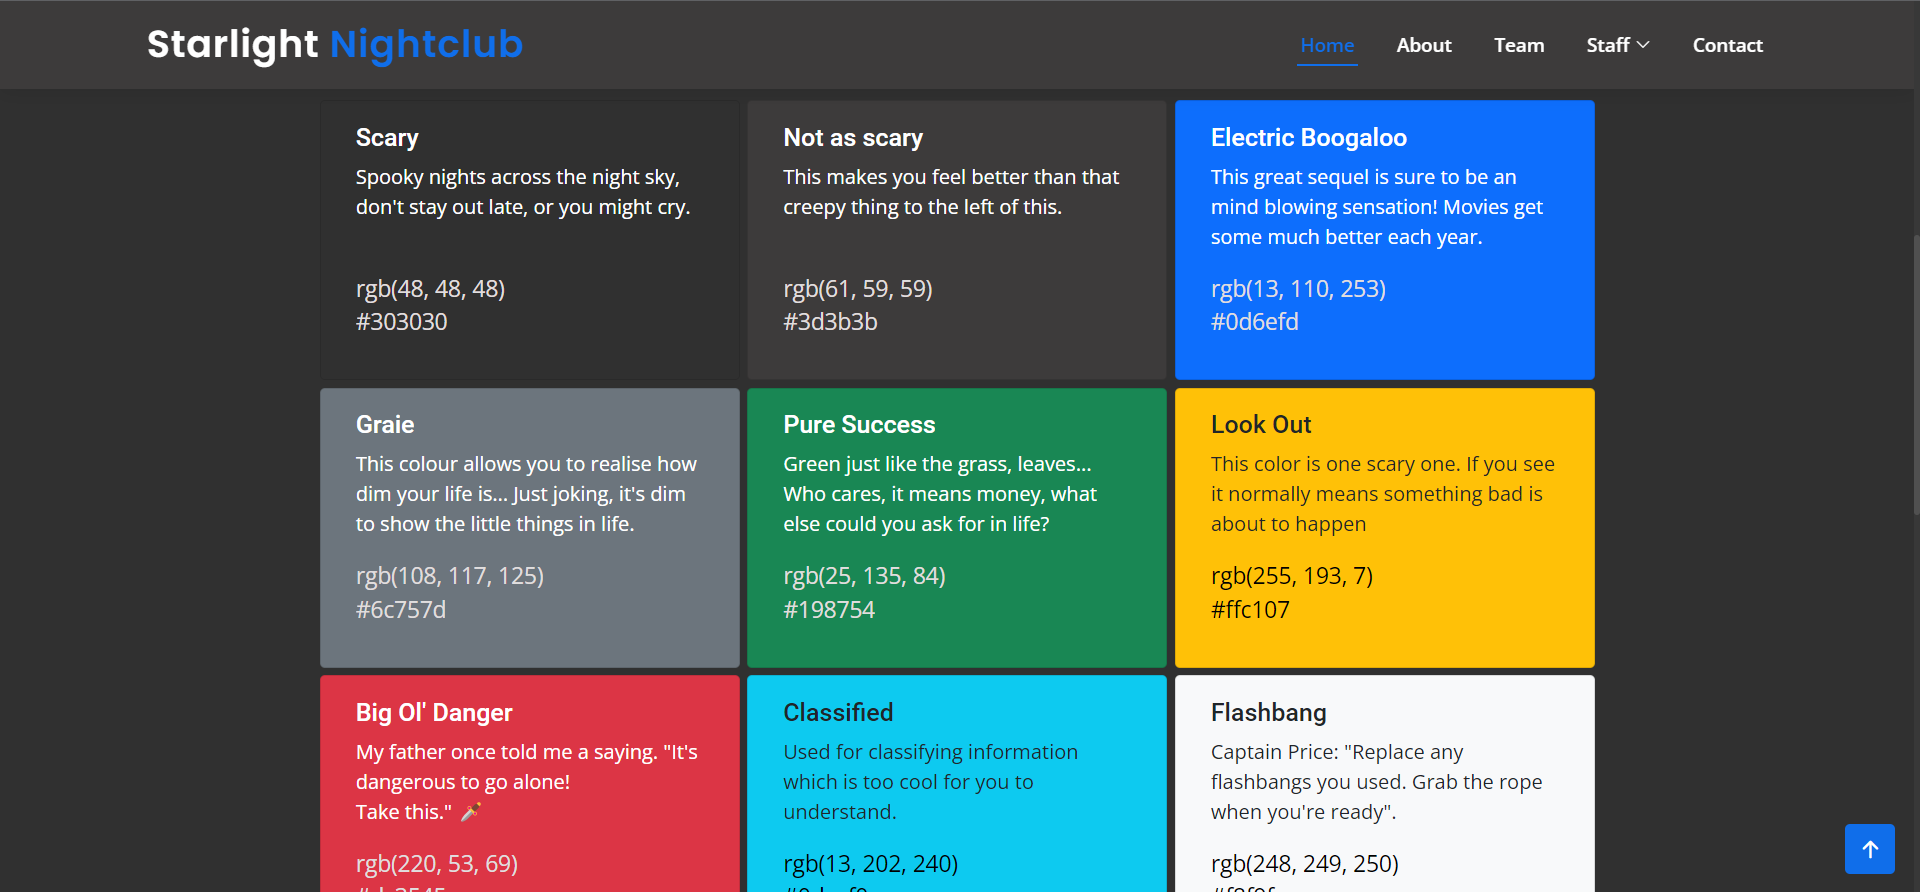Select the Look Out yellow card
Screen dimensions: 1920x892
pyautogui.click(x=1384, y=527)
